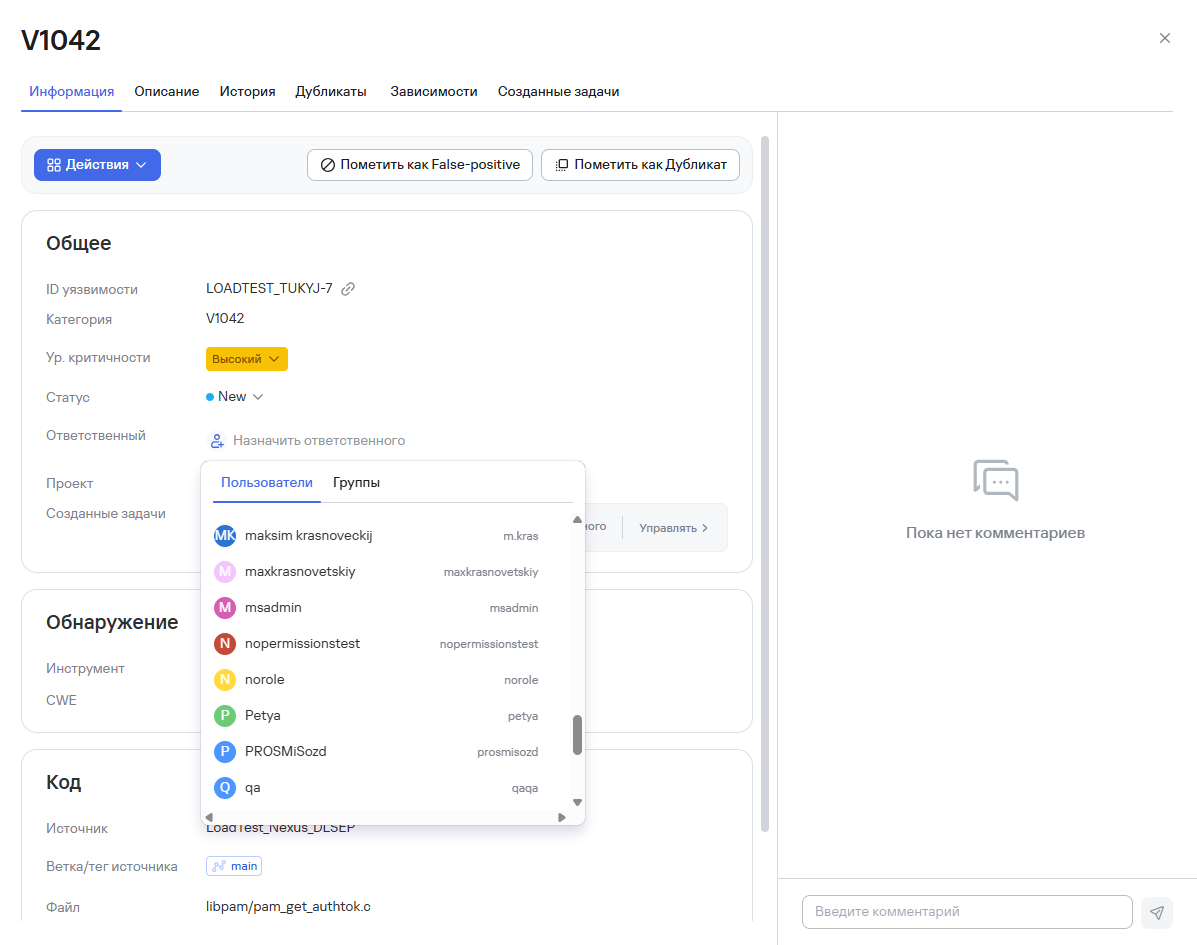Click the m.kras username text
The width and height of the screenshot is (1197, 945).
click(x=521, y=537)
